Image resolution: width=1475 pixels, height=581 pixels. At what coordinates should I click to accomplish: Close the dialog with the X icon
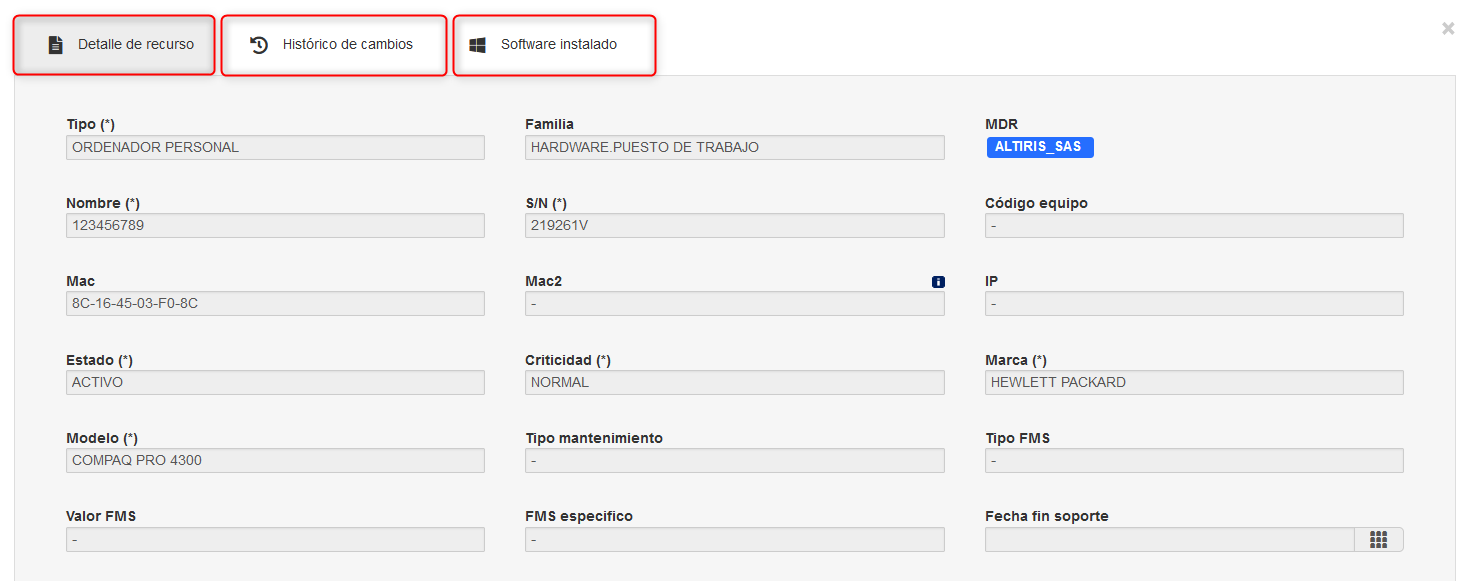(x=1448, y=29)
